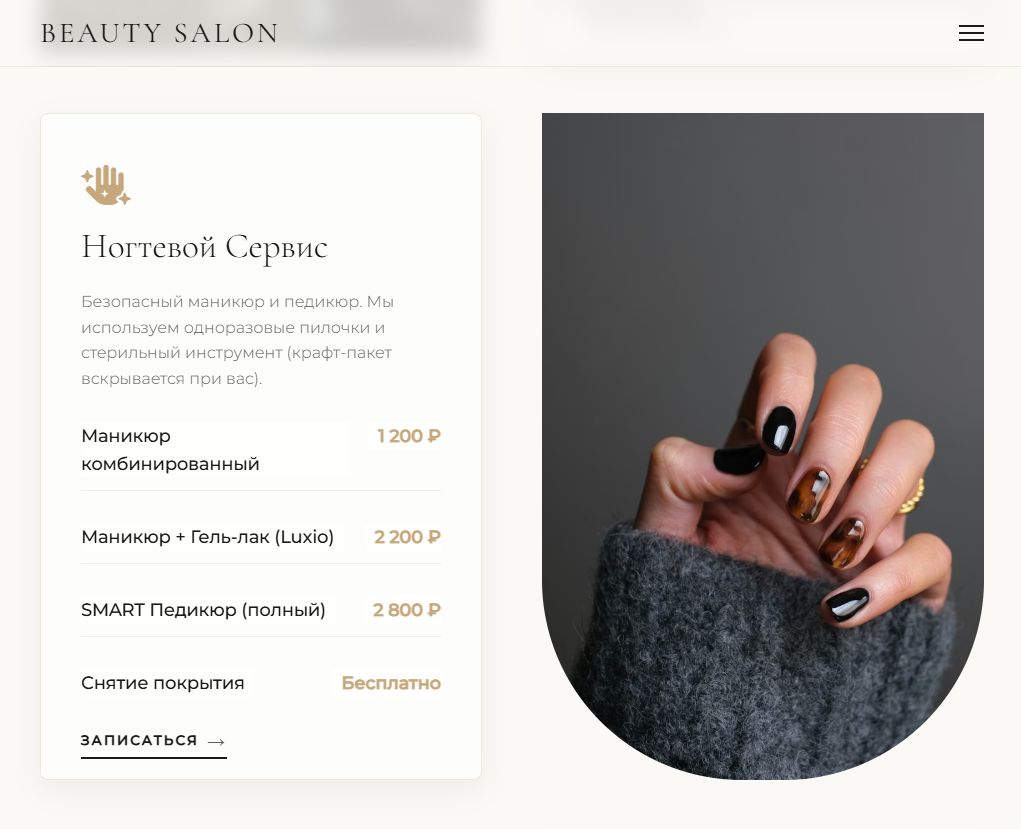Click the 2 800 ₽ price
This screenshot has height=829, width=1021.
point(406,610)
